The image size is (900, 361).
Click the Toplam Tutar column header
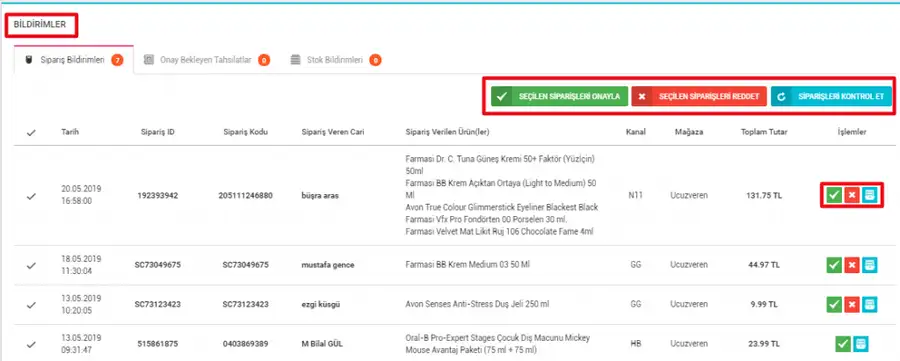(x=764, y=132)
